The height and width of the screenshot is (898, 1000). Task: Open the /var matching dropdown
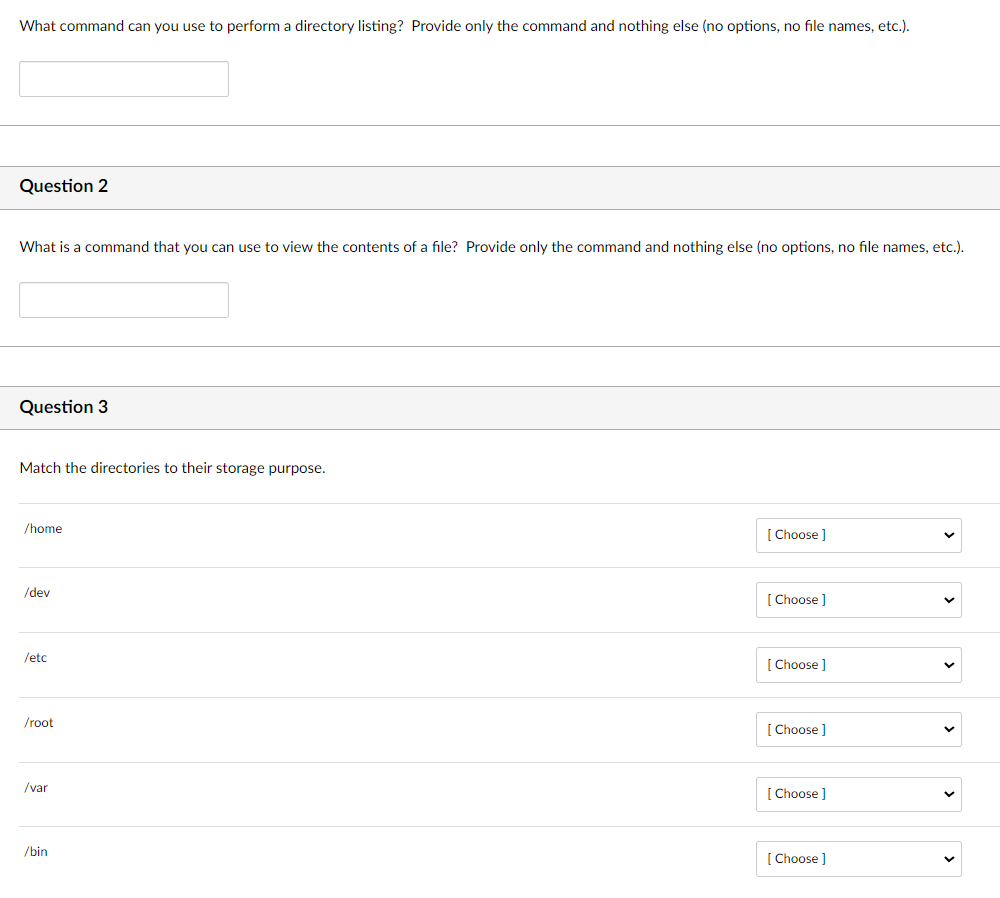(858, 794)
